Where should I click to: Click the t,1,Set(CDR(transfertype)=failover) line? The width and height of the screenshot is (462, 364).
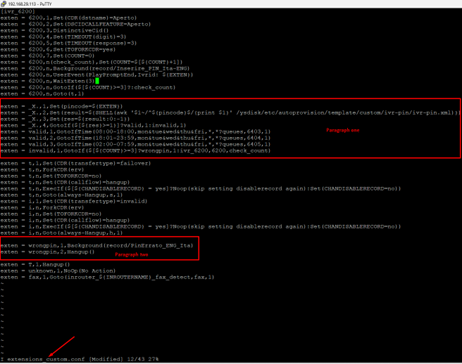click(x=76, y=163)
